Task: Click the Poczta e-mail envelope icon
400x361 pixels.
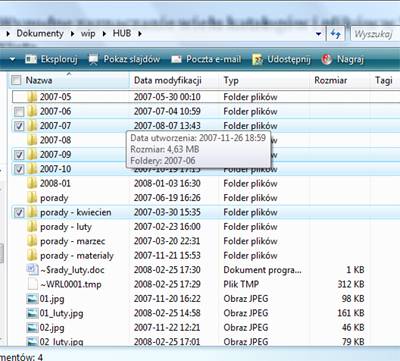Action: [176, 60]
